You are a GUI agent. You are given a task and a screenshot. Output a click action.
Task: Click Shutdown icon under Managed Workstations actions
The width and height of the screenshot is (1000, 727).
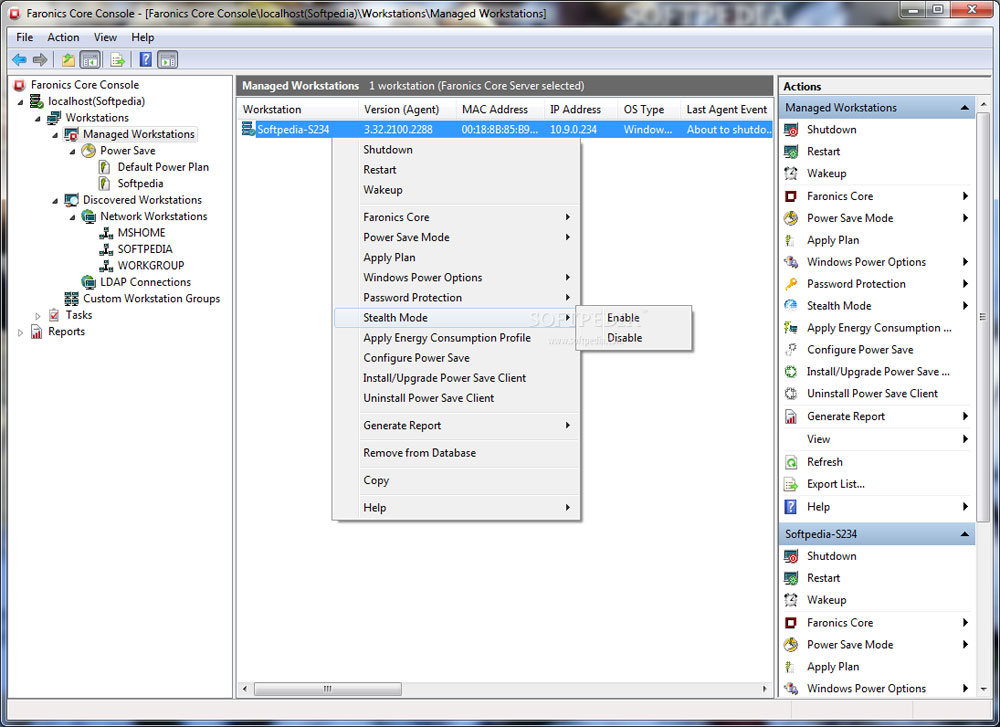coord(791,130)
